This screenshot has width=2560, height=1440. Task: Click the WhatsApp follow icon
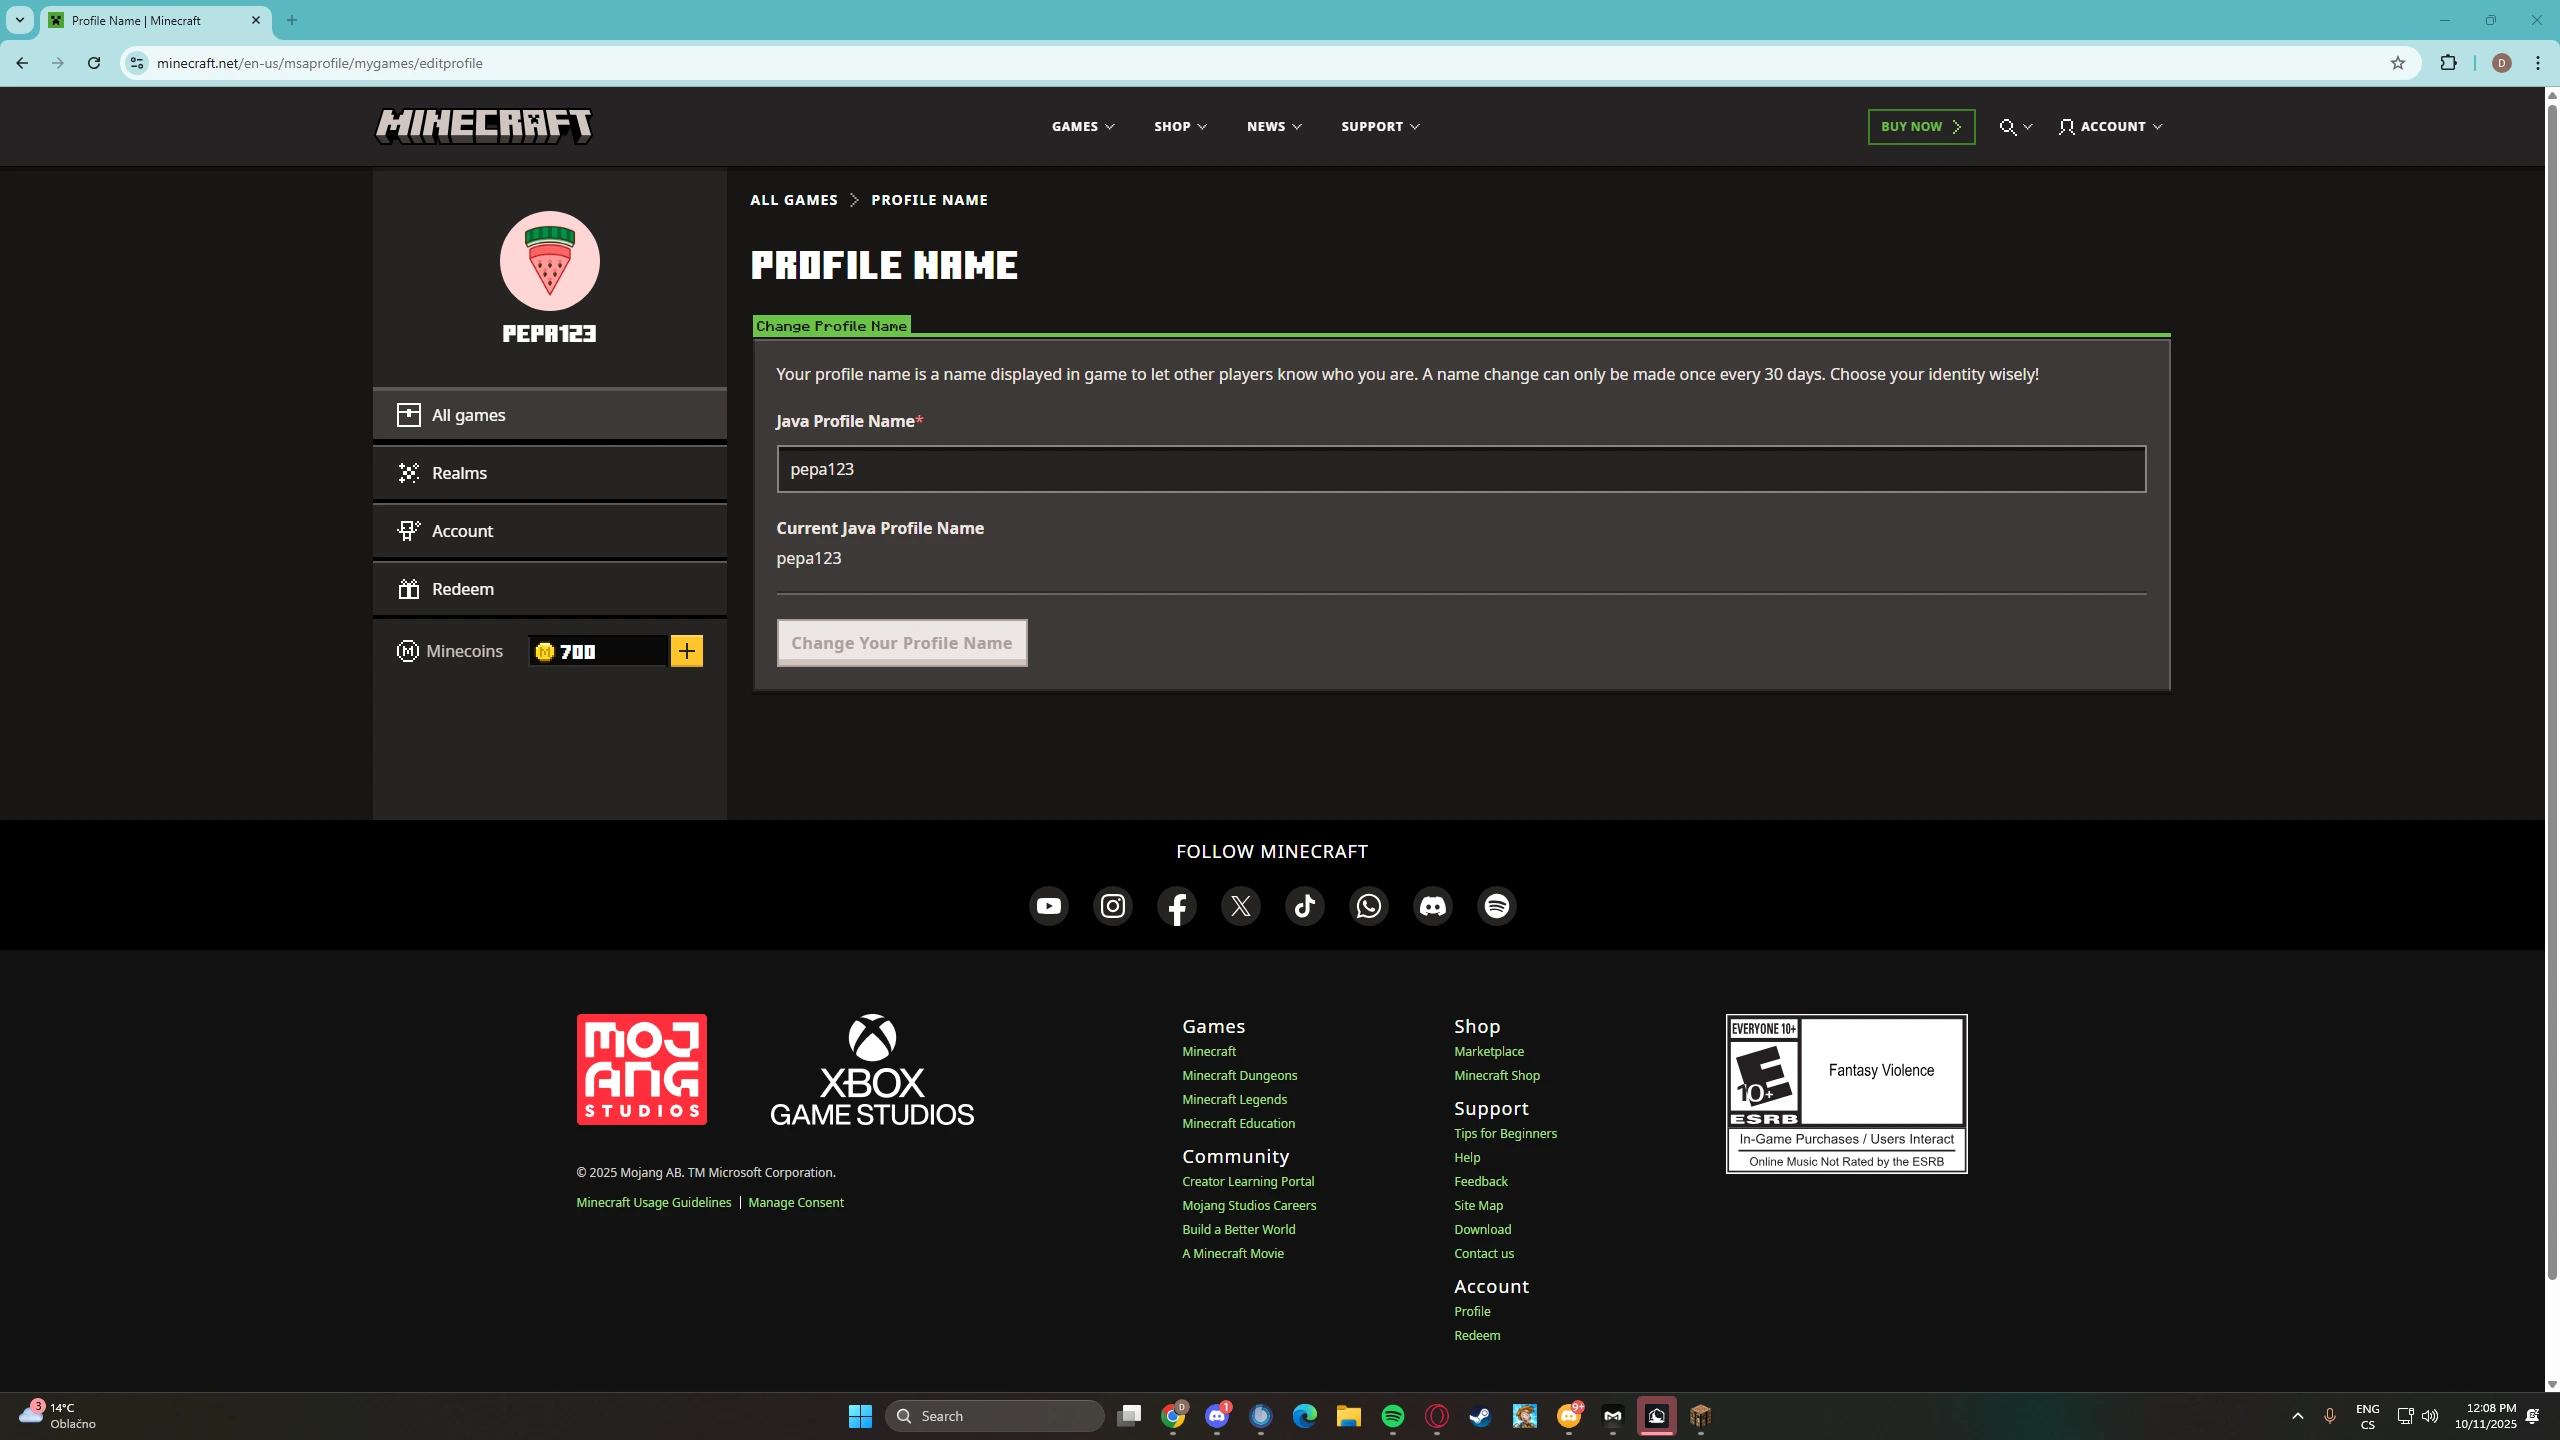click(x=1368, y=906)
